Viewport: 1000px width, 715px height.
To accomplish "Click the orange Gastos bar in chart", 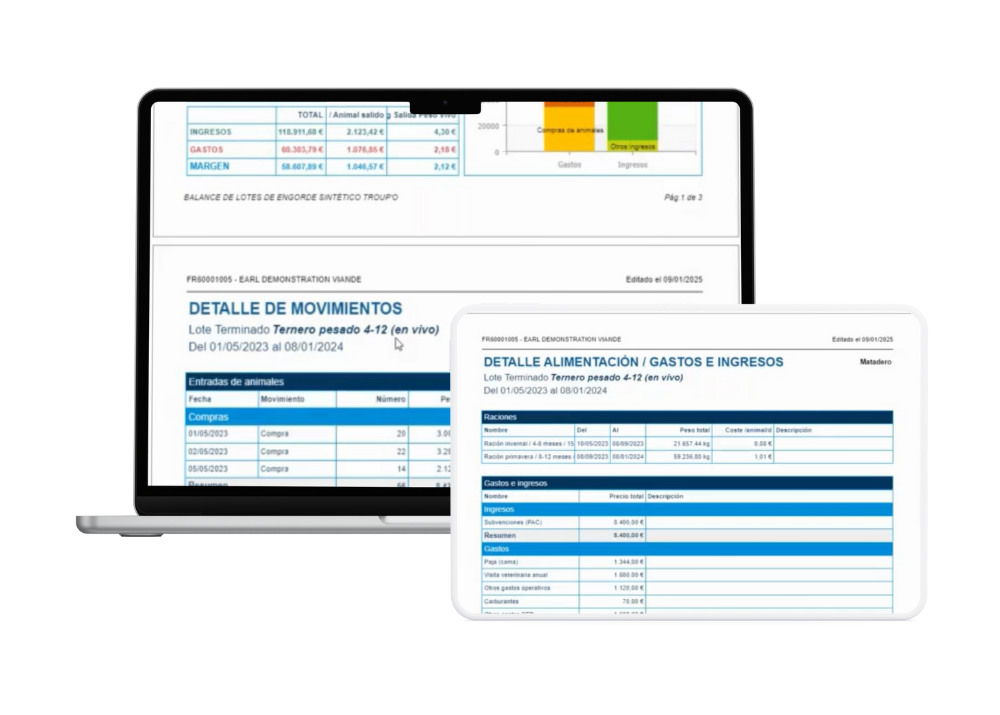I will pos(568,128).
